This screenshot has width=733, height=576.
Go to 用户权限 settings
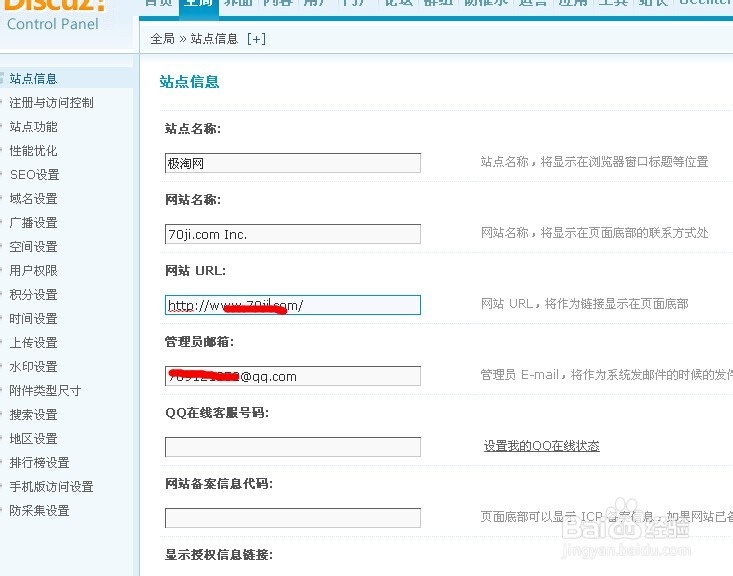coord(33,271)
